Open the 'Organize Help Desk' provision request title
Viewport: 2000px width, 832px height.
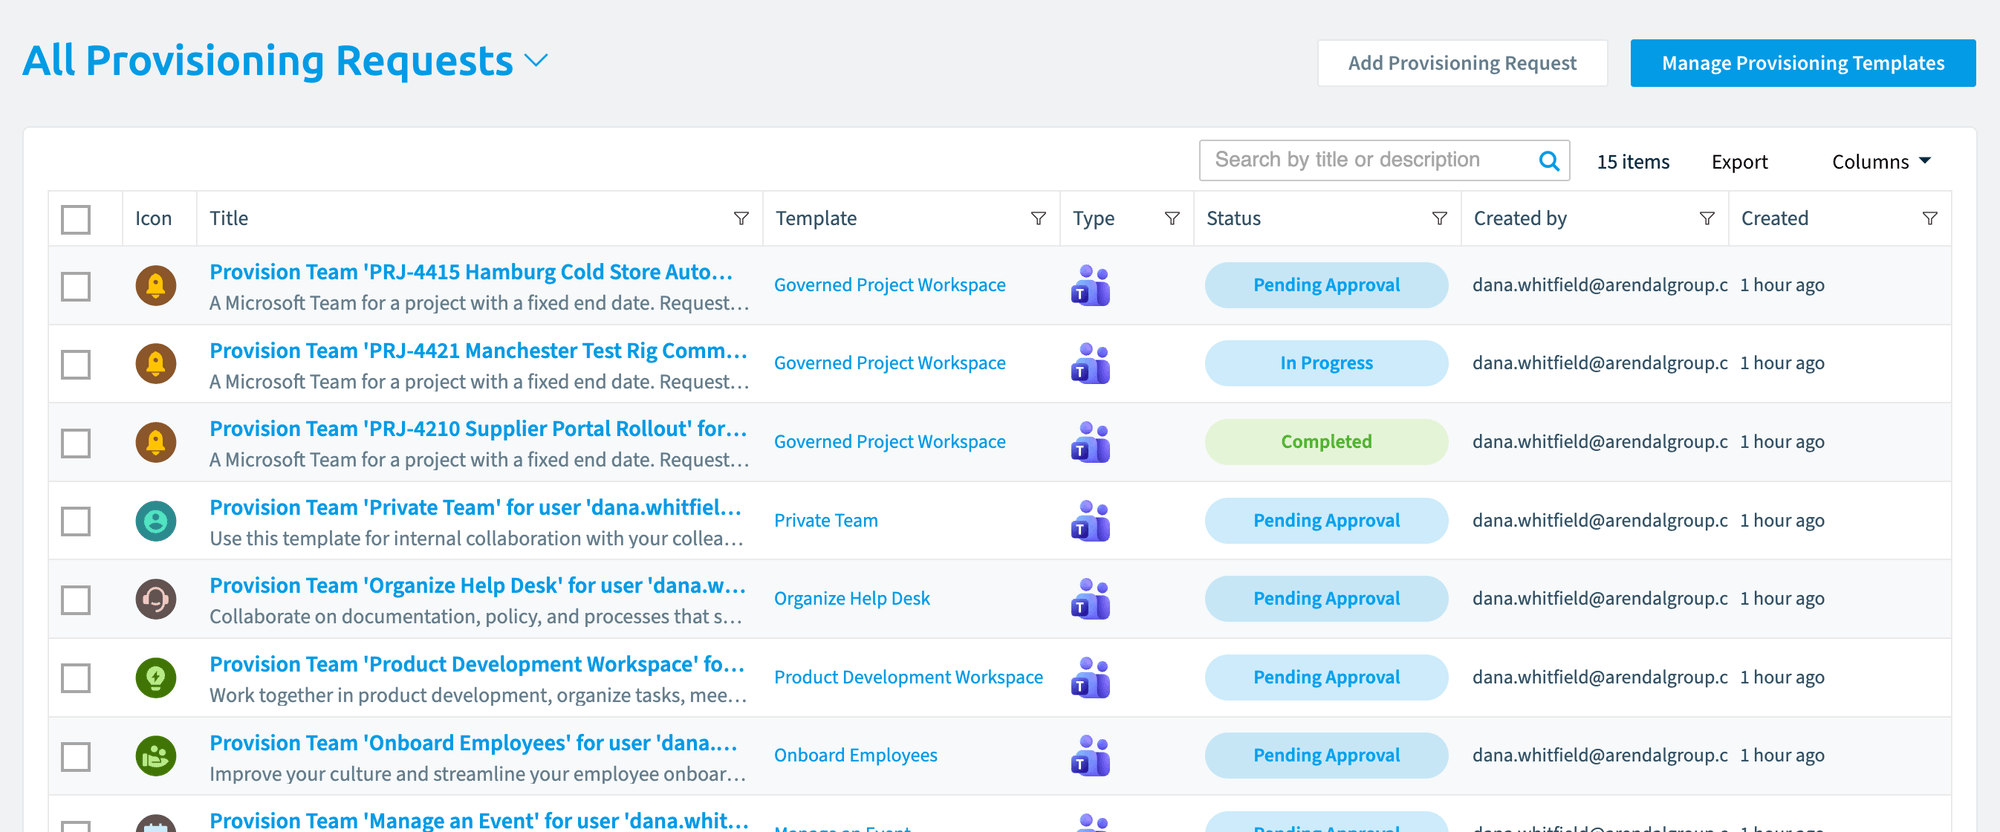click(478, 586)
